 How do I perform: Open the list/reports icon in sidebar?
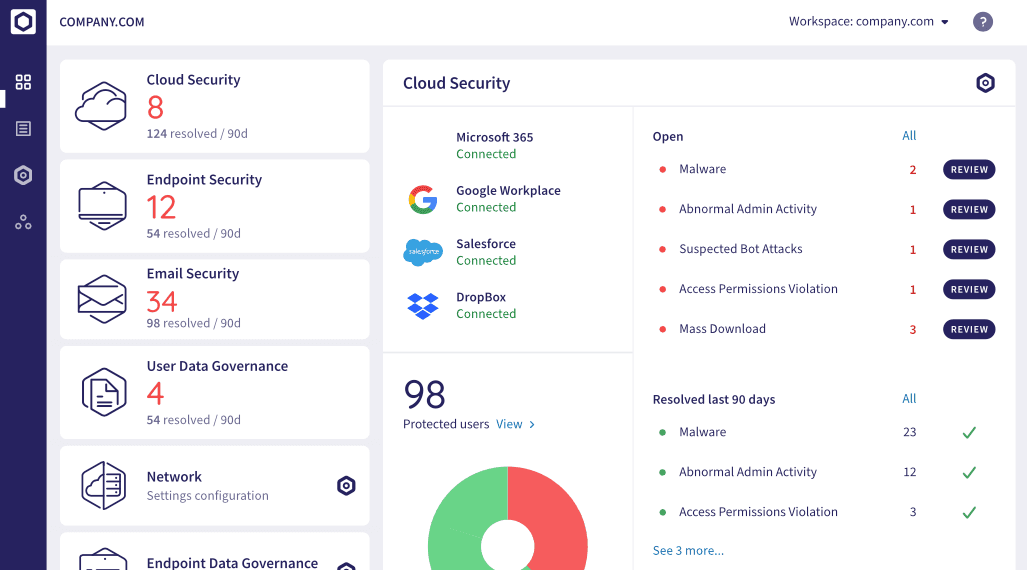[23, 128]
